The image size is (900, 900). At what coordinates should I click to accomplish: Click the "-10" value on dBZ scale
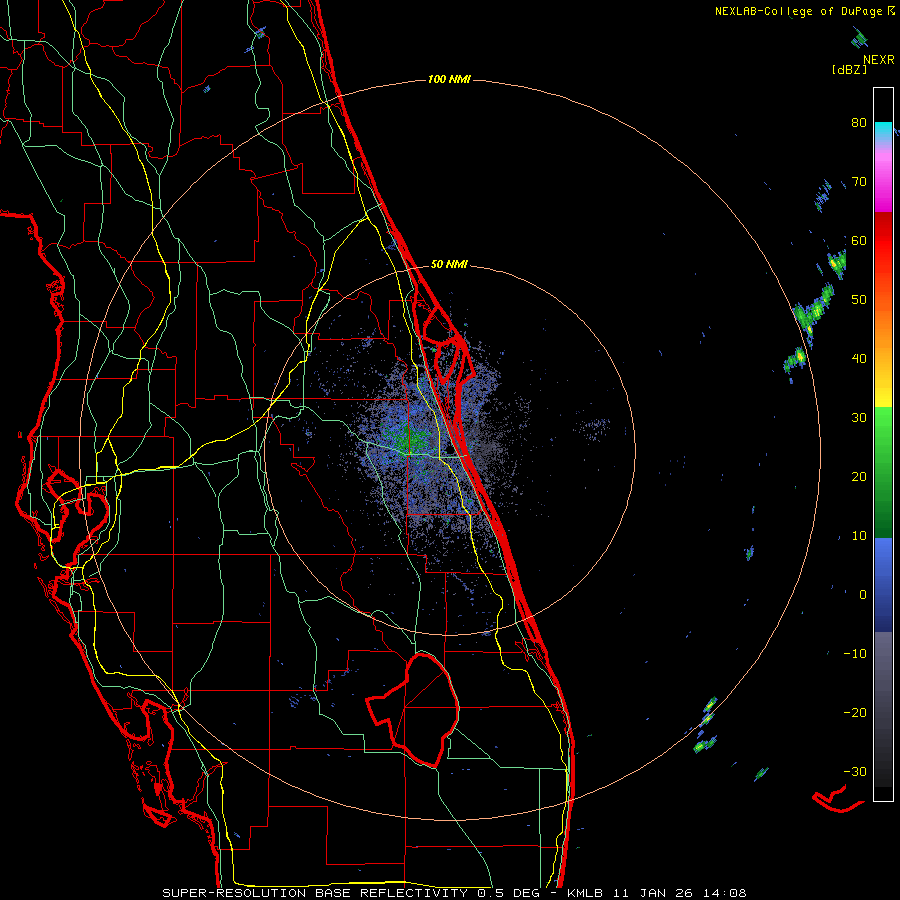[x=855, y=653]
